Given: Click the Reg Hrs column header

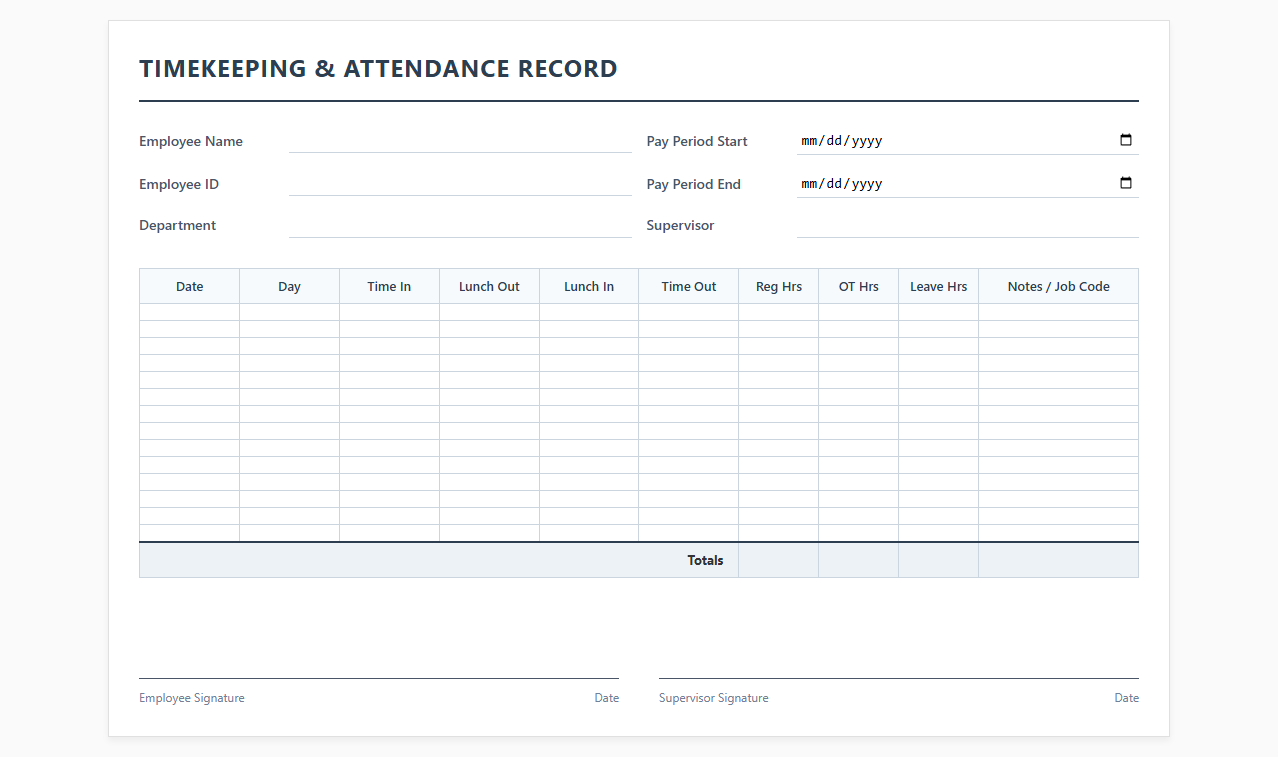Looking at the screenshot, I should (x=779, y=286).
